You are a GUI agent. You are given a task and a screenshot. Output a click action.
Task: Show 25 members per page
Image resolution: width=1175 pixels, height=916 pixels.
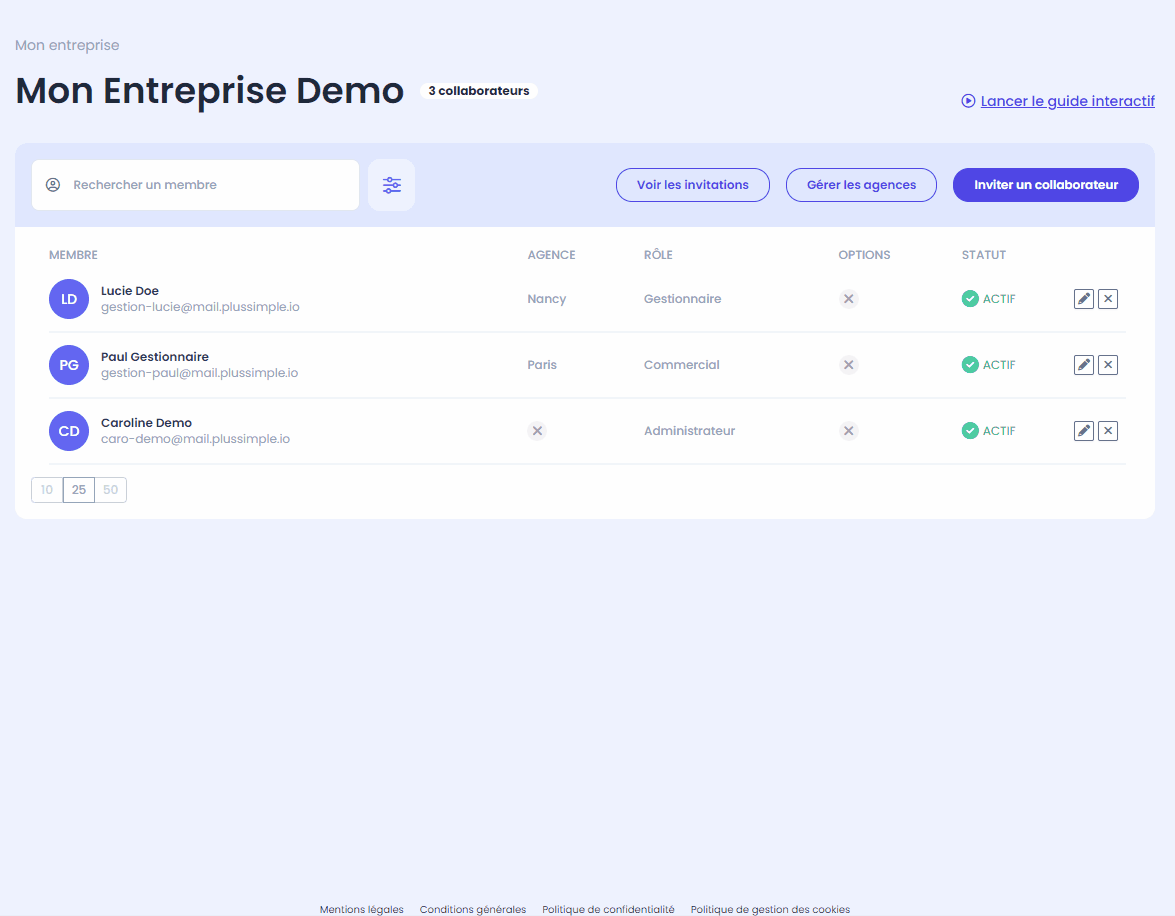[x=79, y=490]
